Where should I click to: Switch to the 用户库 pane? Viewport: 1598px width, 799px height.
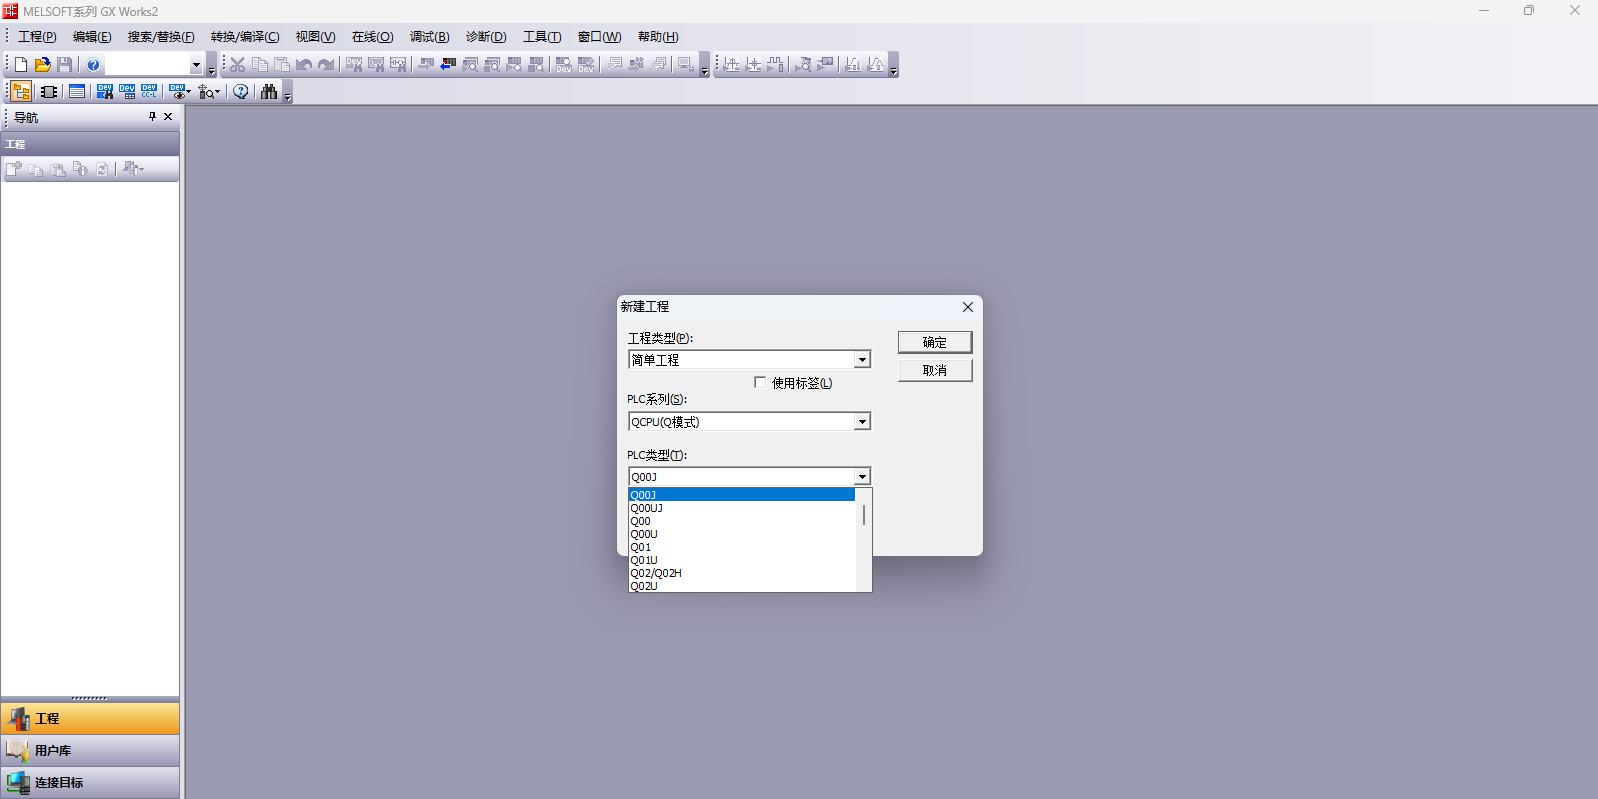[x=90, y=750]
